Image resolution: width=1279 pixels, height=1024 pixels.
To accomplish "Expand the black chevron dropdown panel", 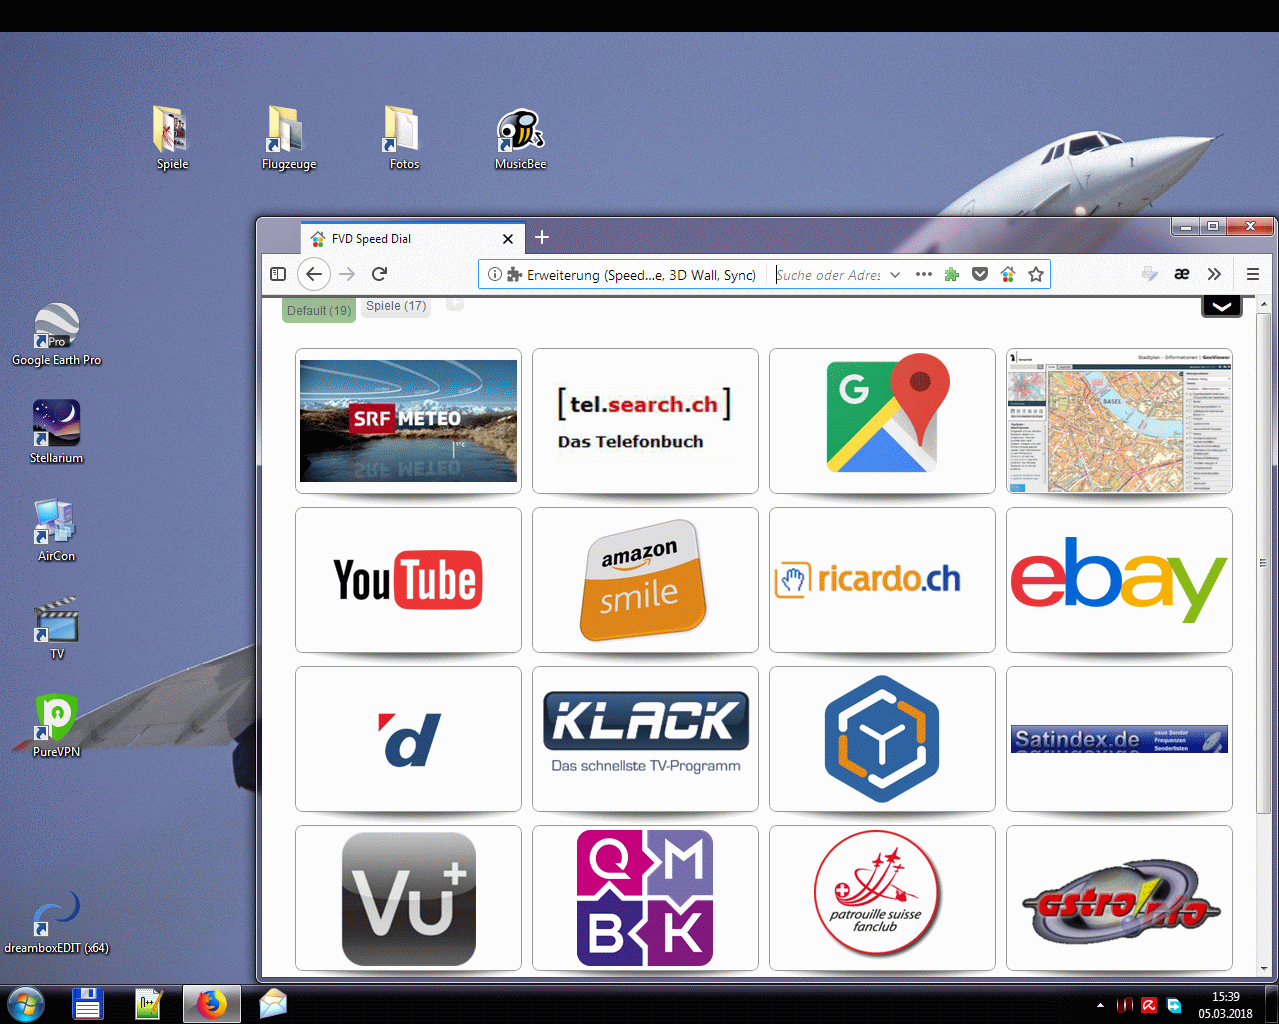I will click(x=1221, y=307).
